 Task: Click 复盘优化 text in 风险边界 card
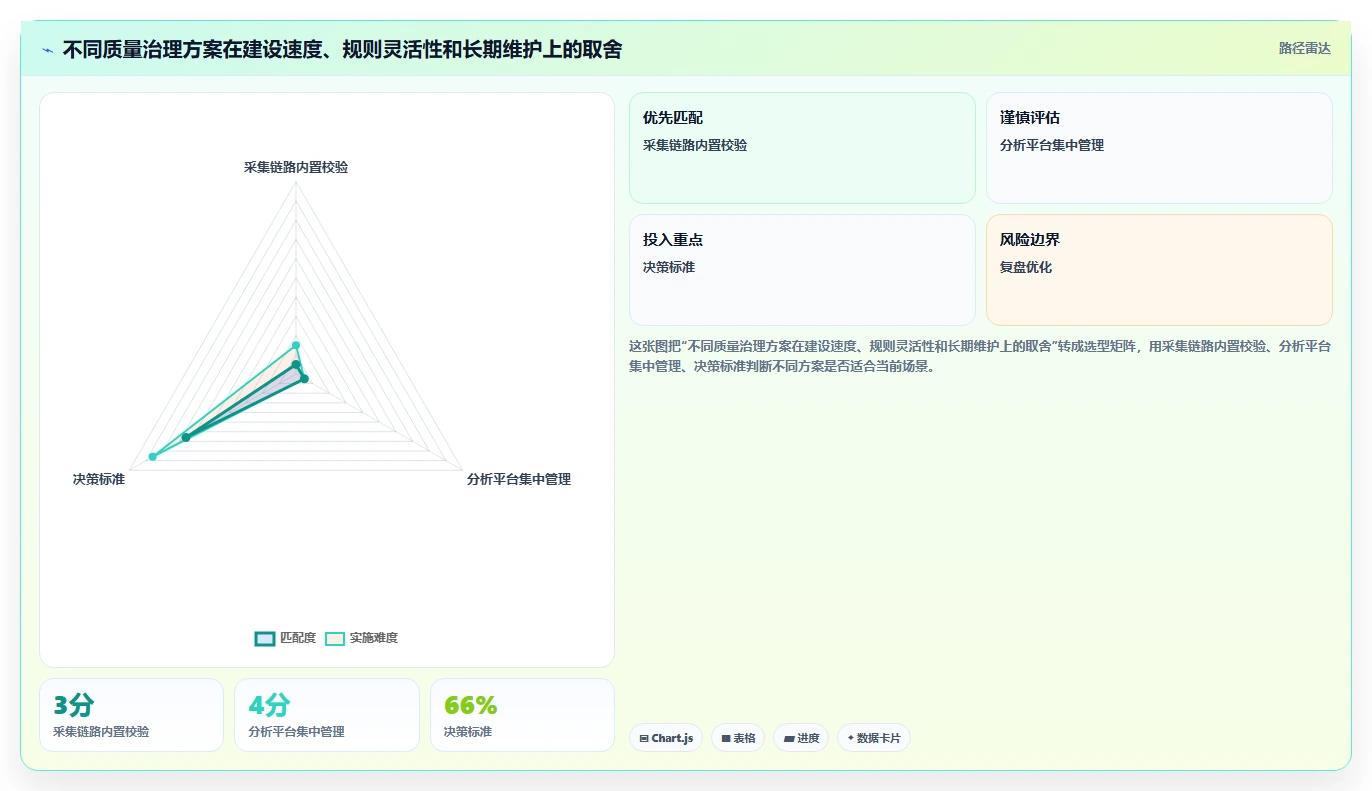(x=1026, y=267)
